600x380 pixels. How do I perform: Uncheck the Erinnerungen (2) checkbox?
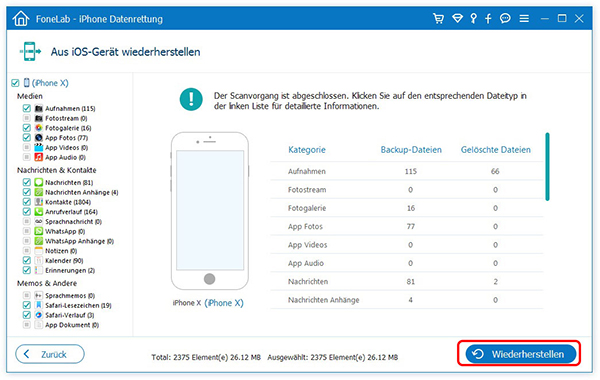26,270
